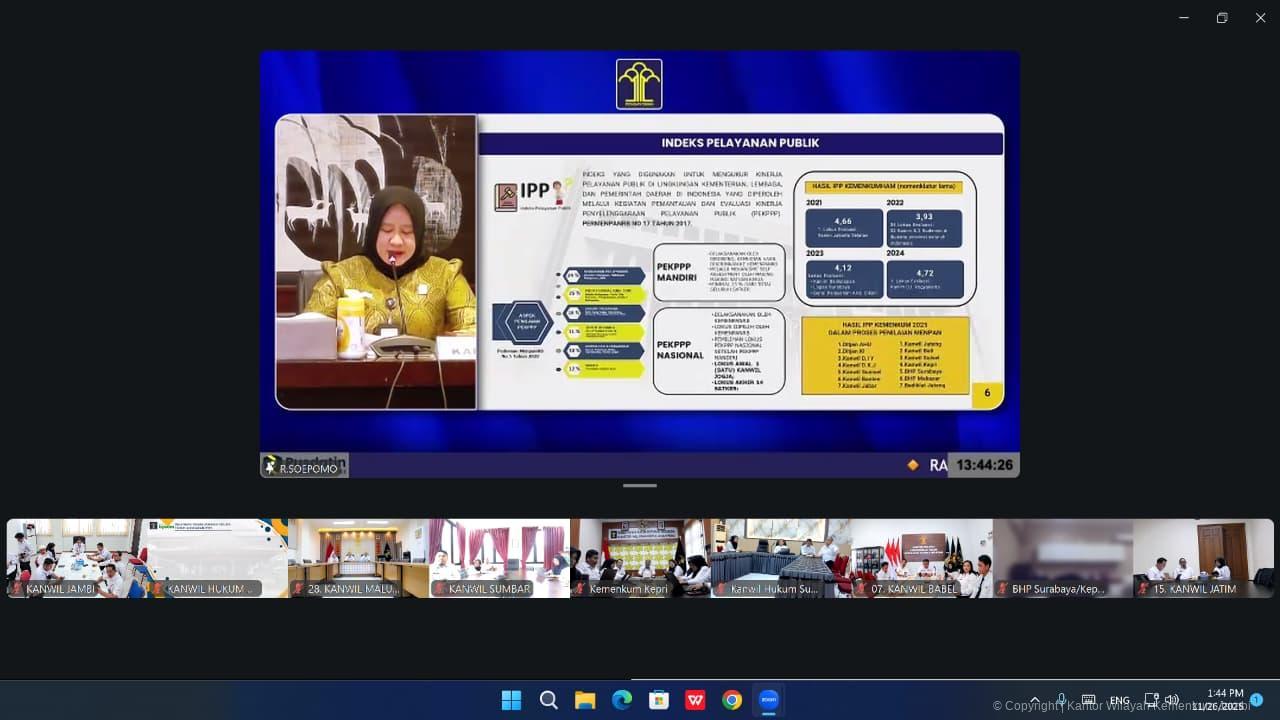
Task: Click the microphone icon in system tray
Action: pos(1061,700)
